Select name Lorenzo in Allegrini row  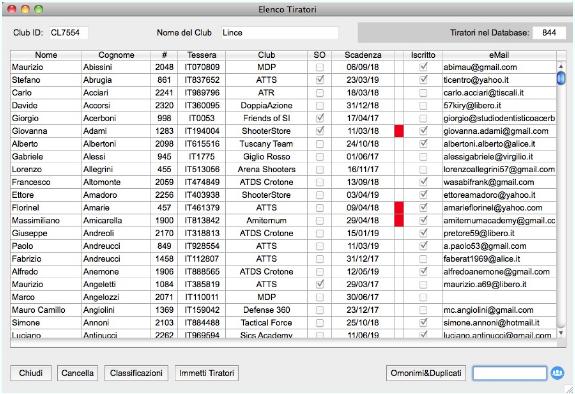click(x=27, y=169)
